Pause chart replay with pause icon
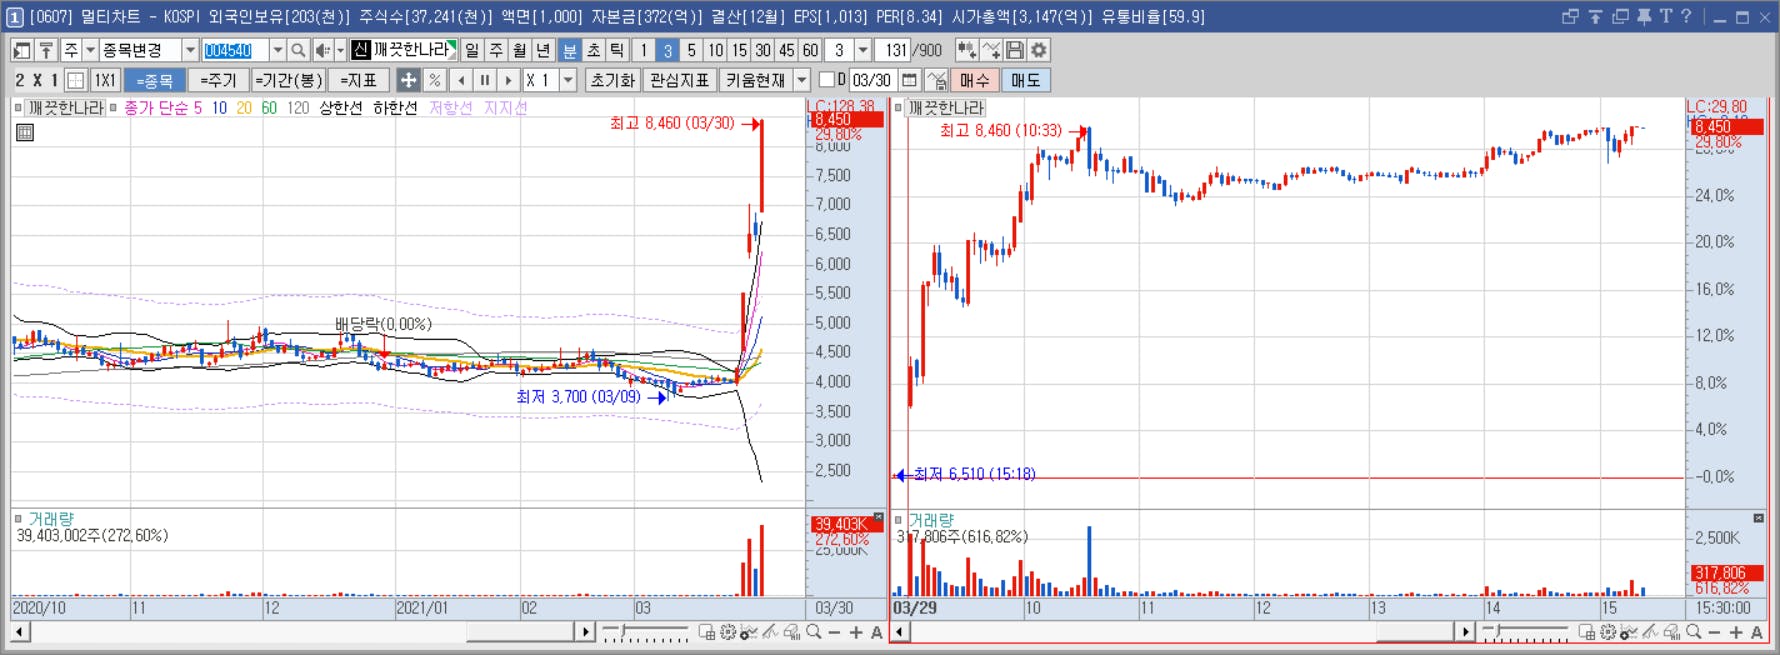Screen dimensions: 1780x655 point(485,80)
